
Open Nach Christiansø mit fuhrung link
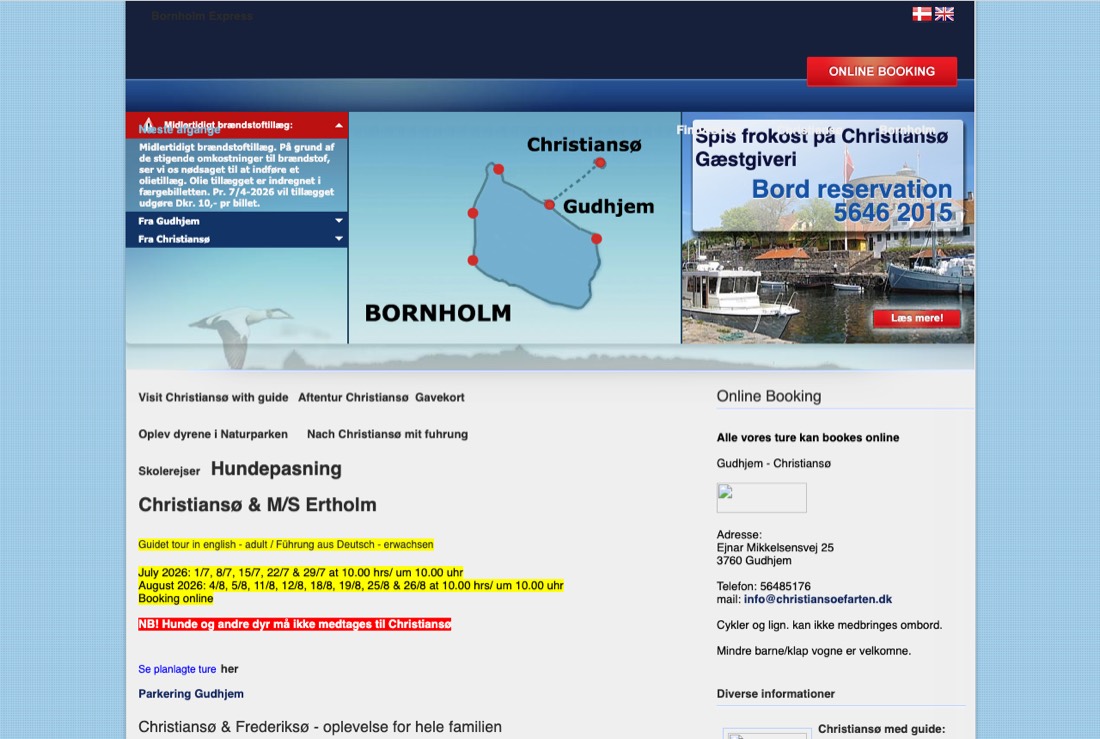pos(387,434)
